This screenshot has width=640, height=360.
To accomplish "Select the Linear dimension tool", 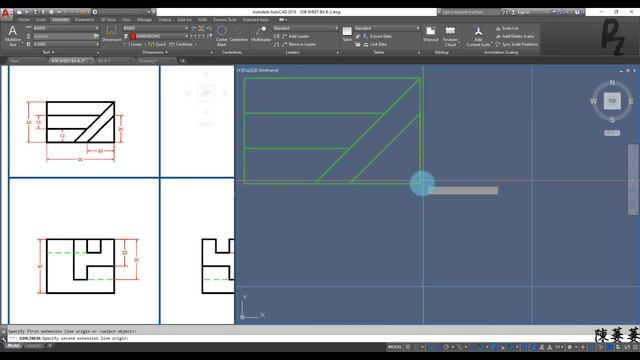I will [x=133, y=44].
